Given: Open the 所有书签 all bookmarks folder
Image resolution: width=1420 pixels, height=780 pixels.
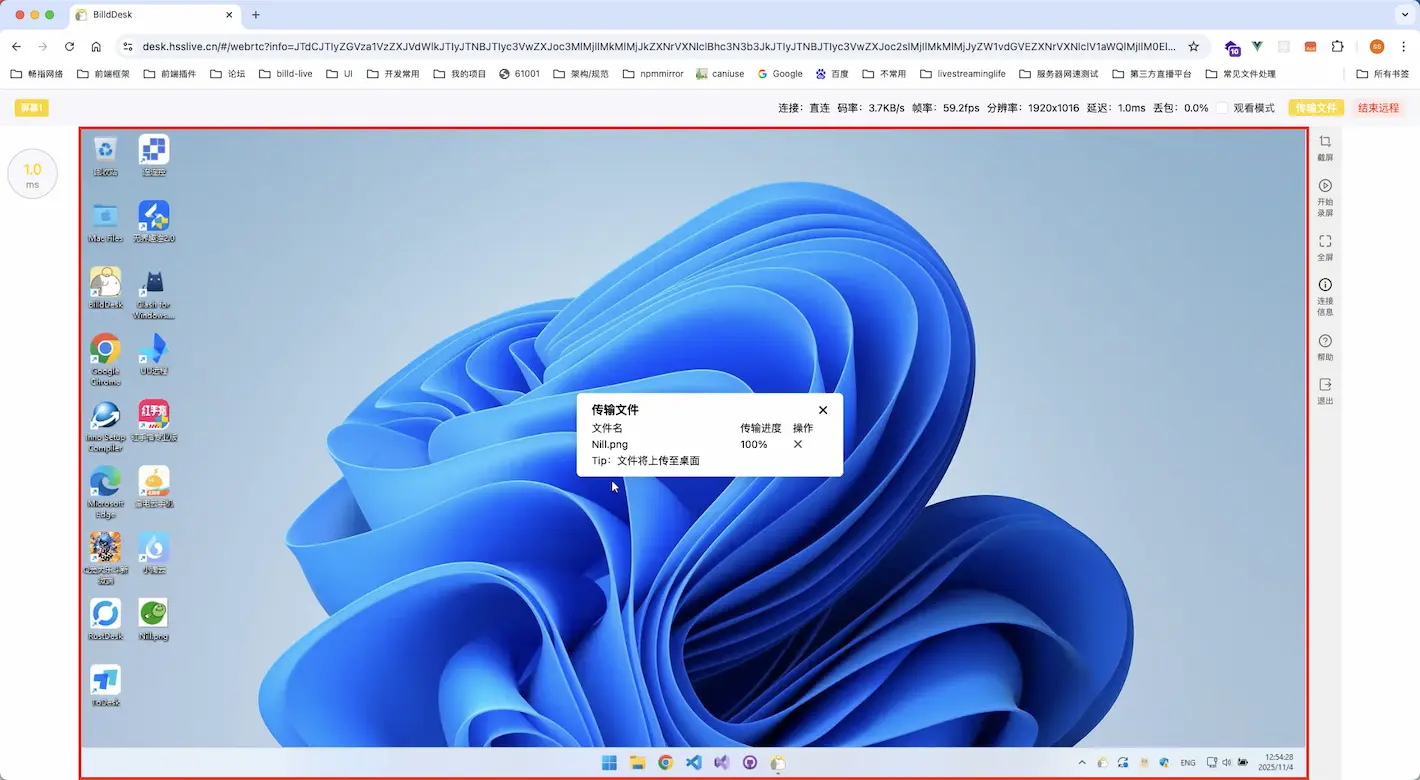Looking at the screenshot, I should click(x=1382, y=74).
